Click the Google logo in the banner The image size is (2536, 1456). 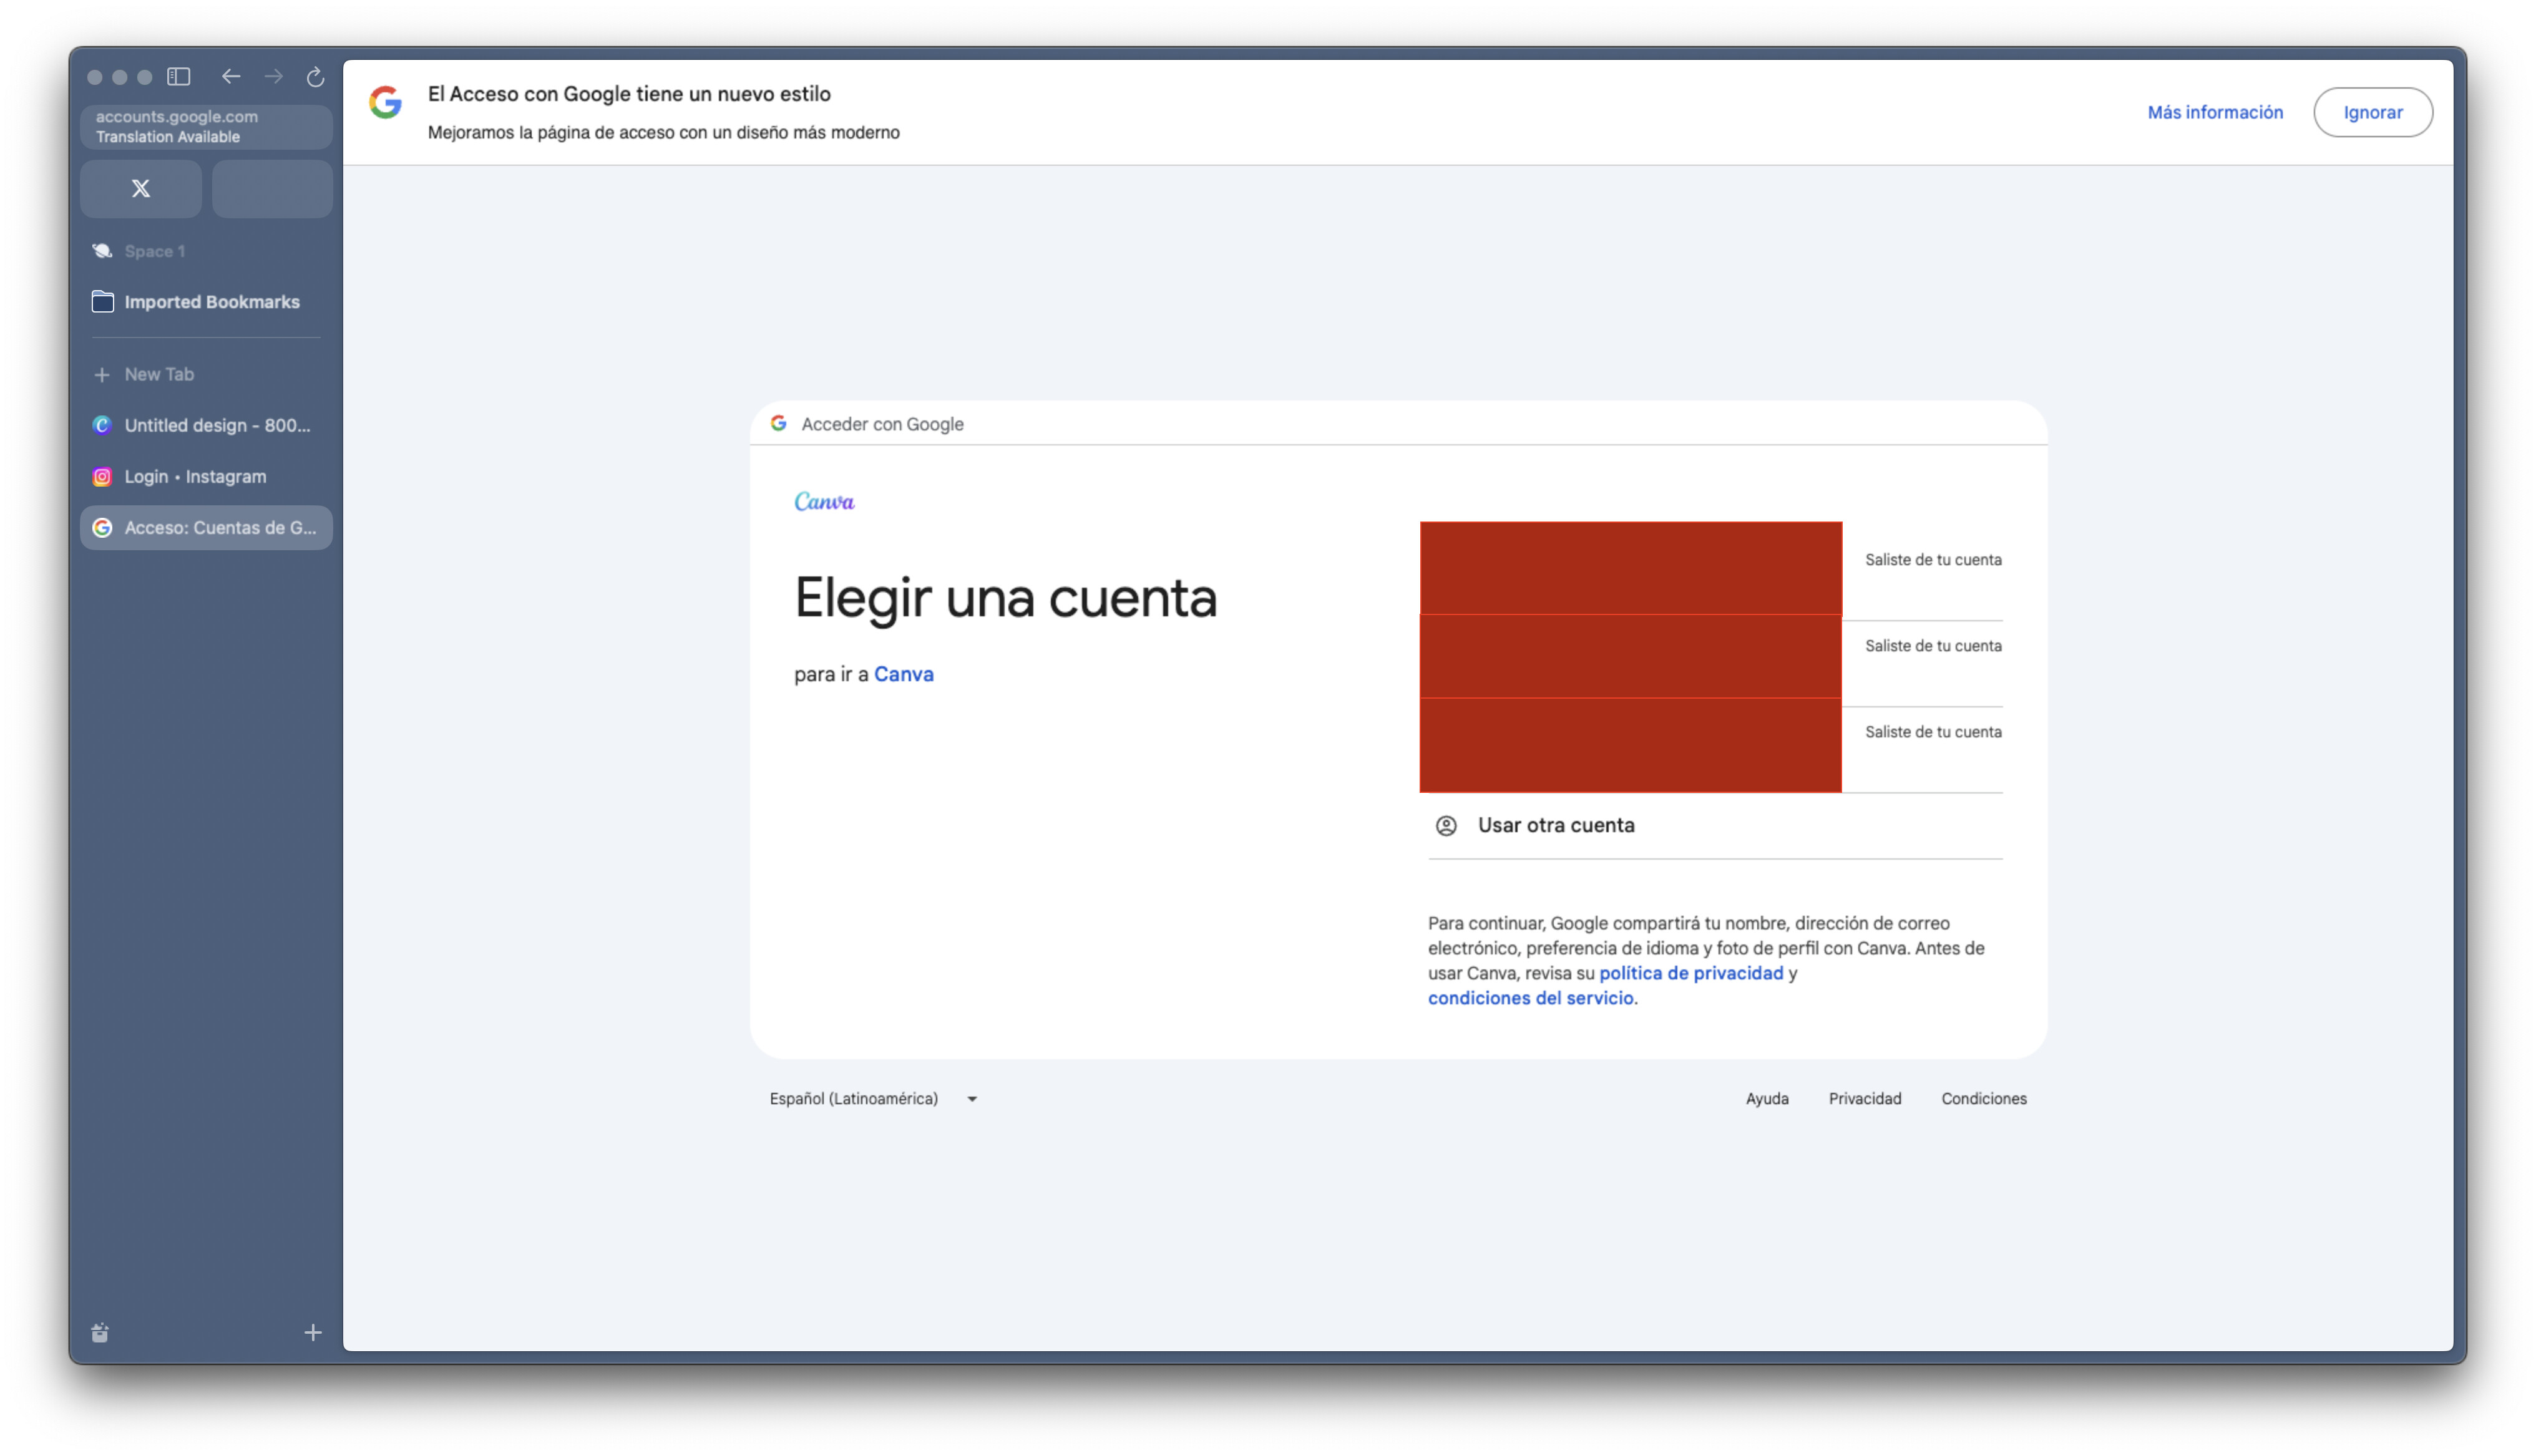point(386,102)
